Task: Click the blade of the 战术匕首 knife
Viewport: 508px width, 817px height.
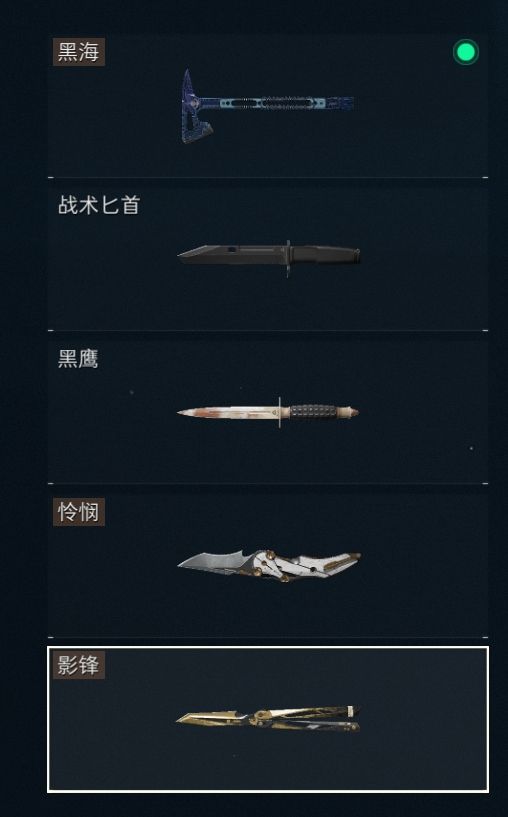Action: (x=230, y=254)
